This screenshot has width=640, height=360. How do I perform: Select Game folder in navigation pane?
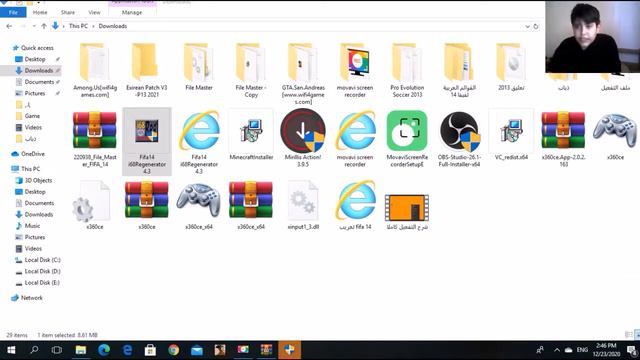32,116
